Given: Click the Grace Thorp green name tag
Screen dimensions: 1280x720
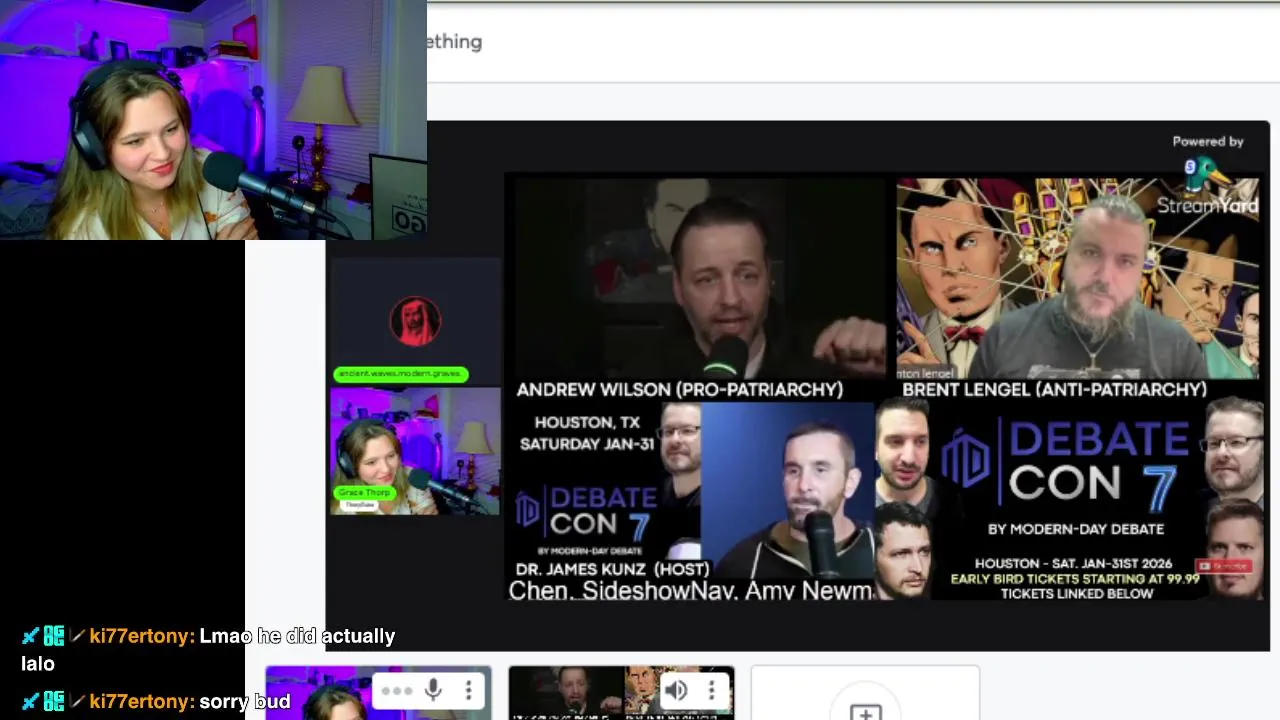Looking at the screenshot, I should [x=364, y=492].
